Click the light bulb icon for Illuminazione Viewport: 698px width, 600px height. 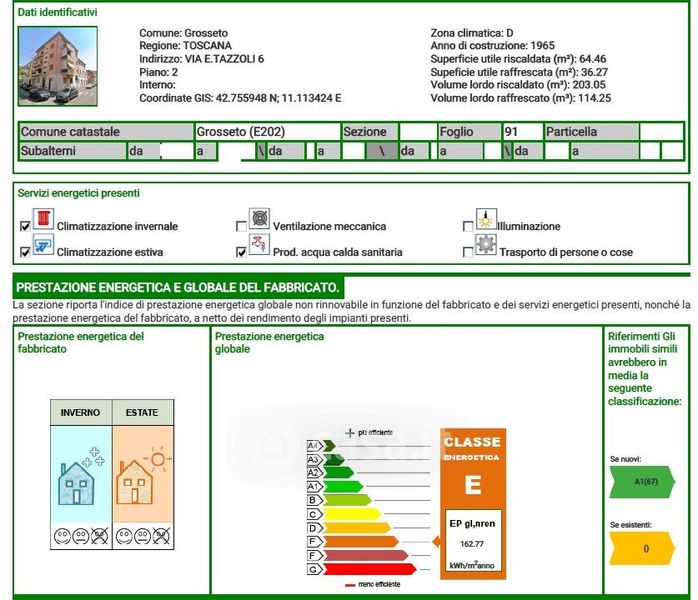pyautogui.click(x=486, y=219)
